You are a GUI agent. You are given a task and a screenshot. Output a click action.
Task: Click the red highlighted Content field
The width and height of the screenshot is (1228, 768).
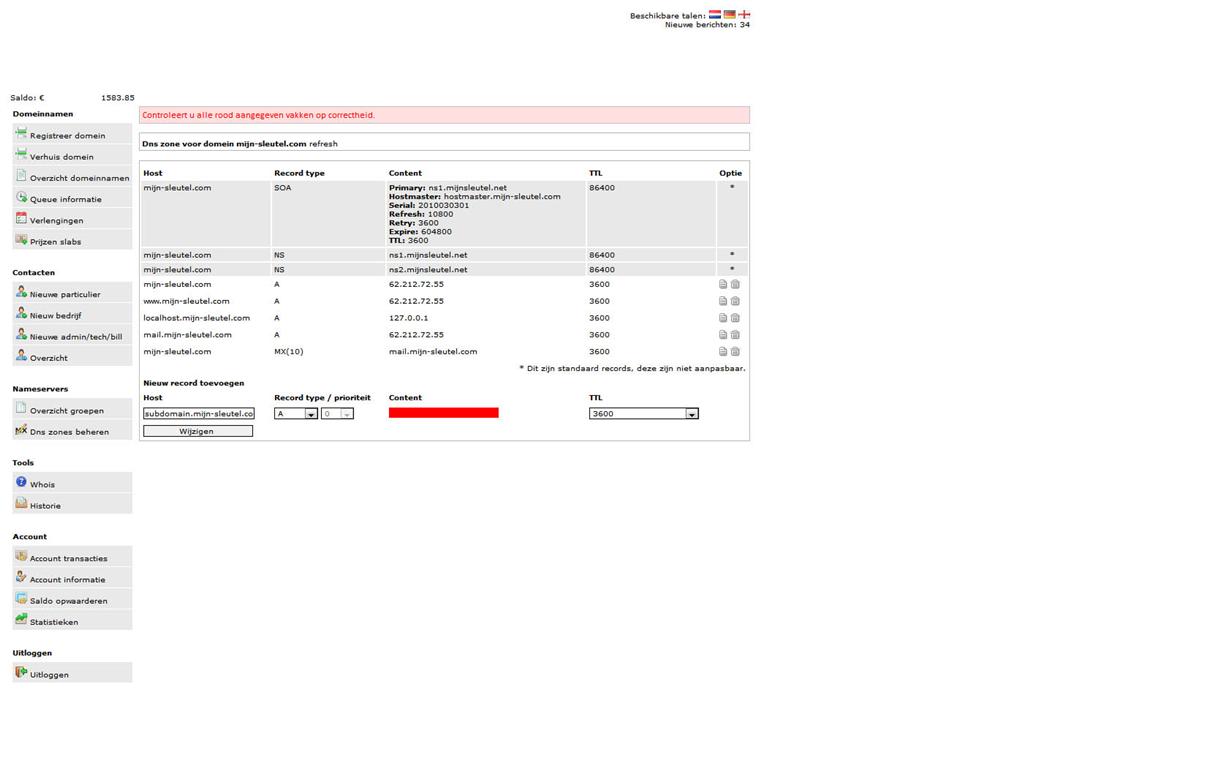pyautogui.click(x=444, y=413)
